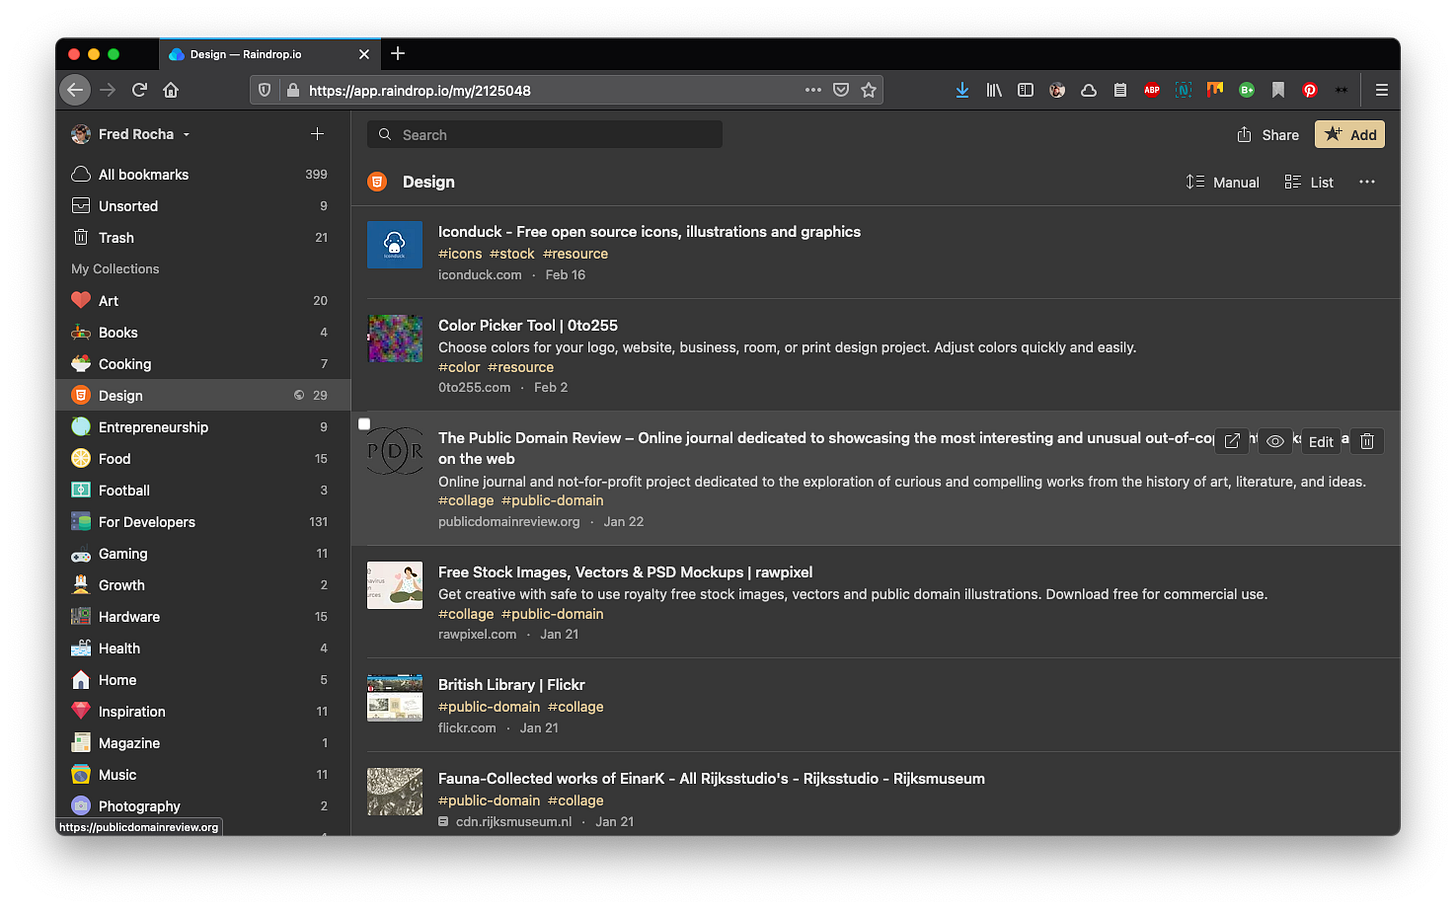Select the Entrepreneurship collection
Screen dimensions: 1456x909
[203, 427]
